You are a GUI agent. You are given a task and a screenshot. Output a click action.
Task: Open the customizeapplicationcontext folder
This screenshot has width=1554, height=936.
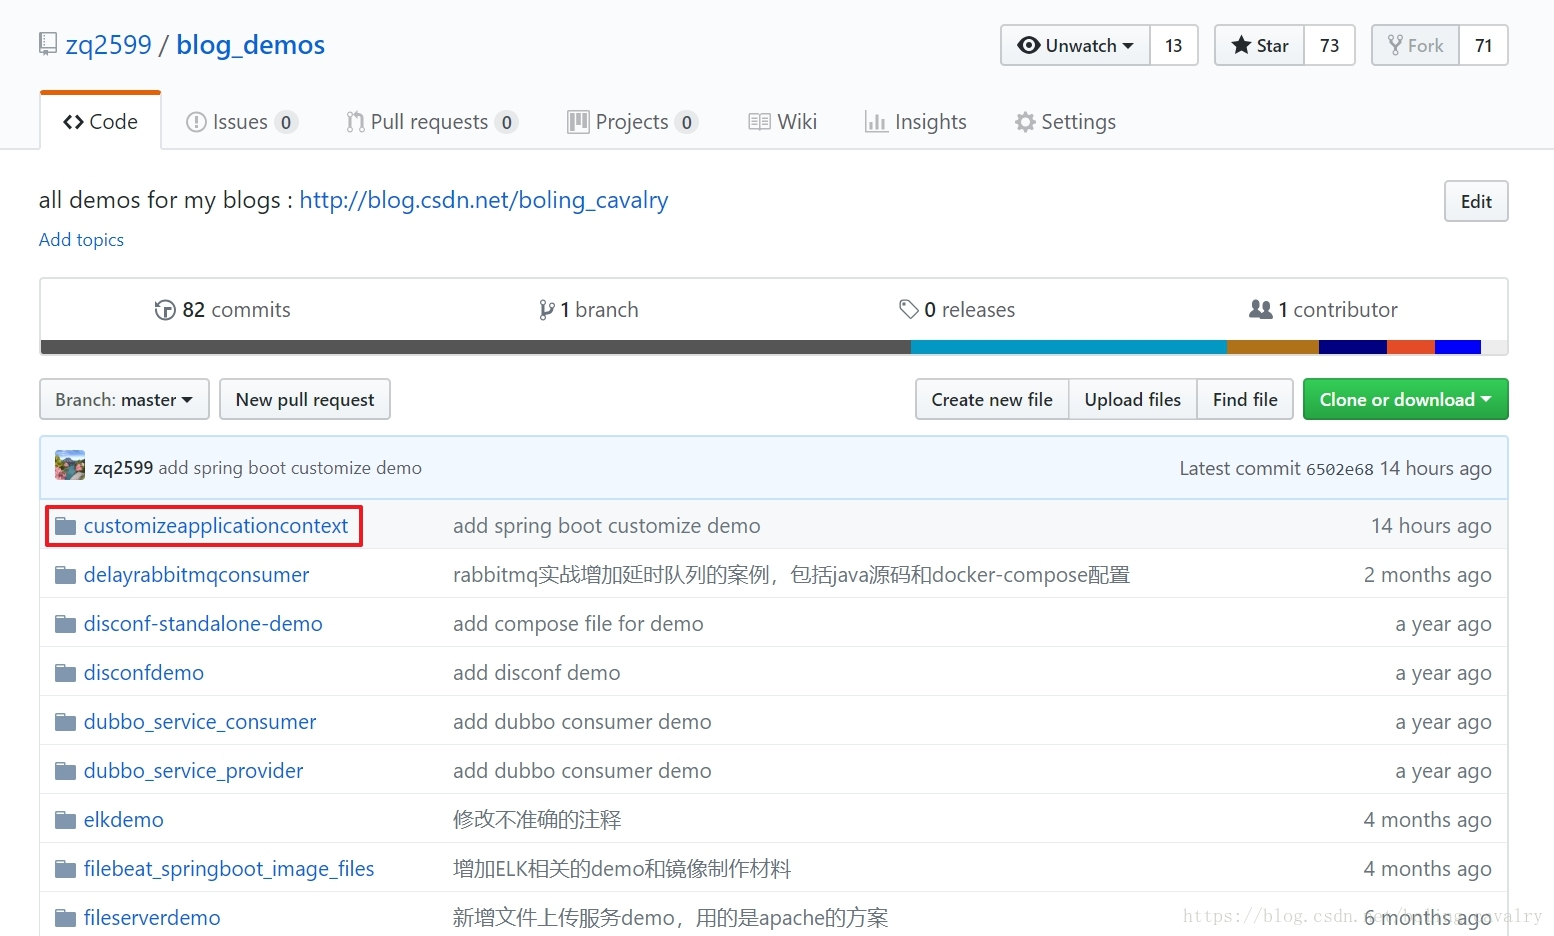point(216,526)
